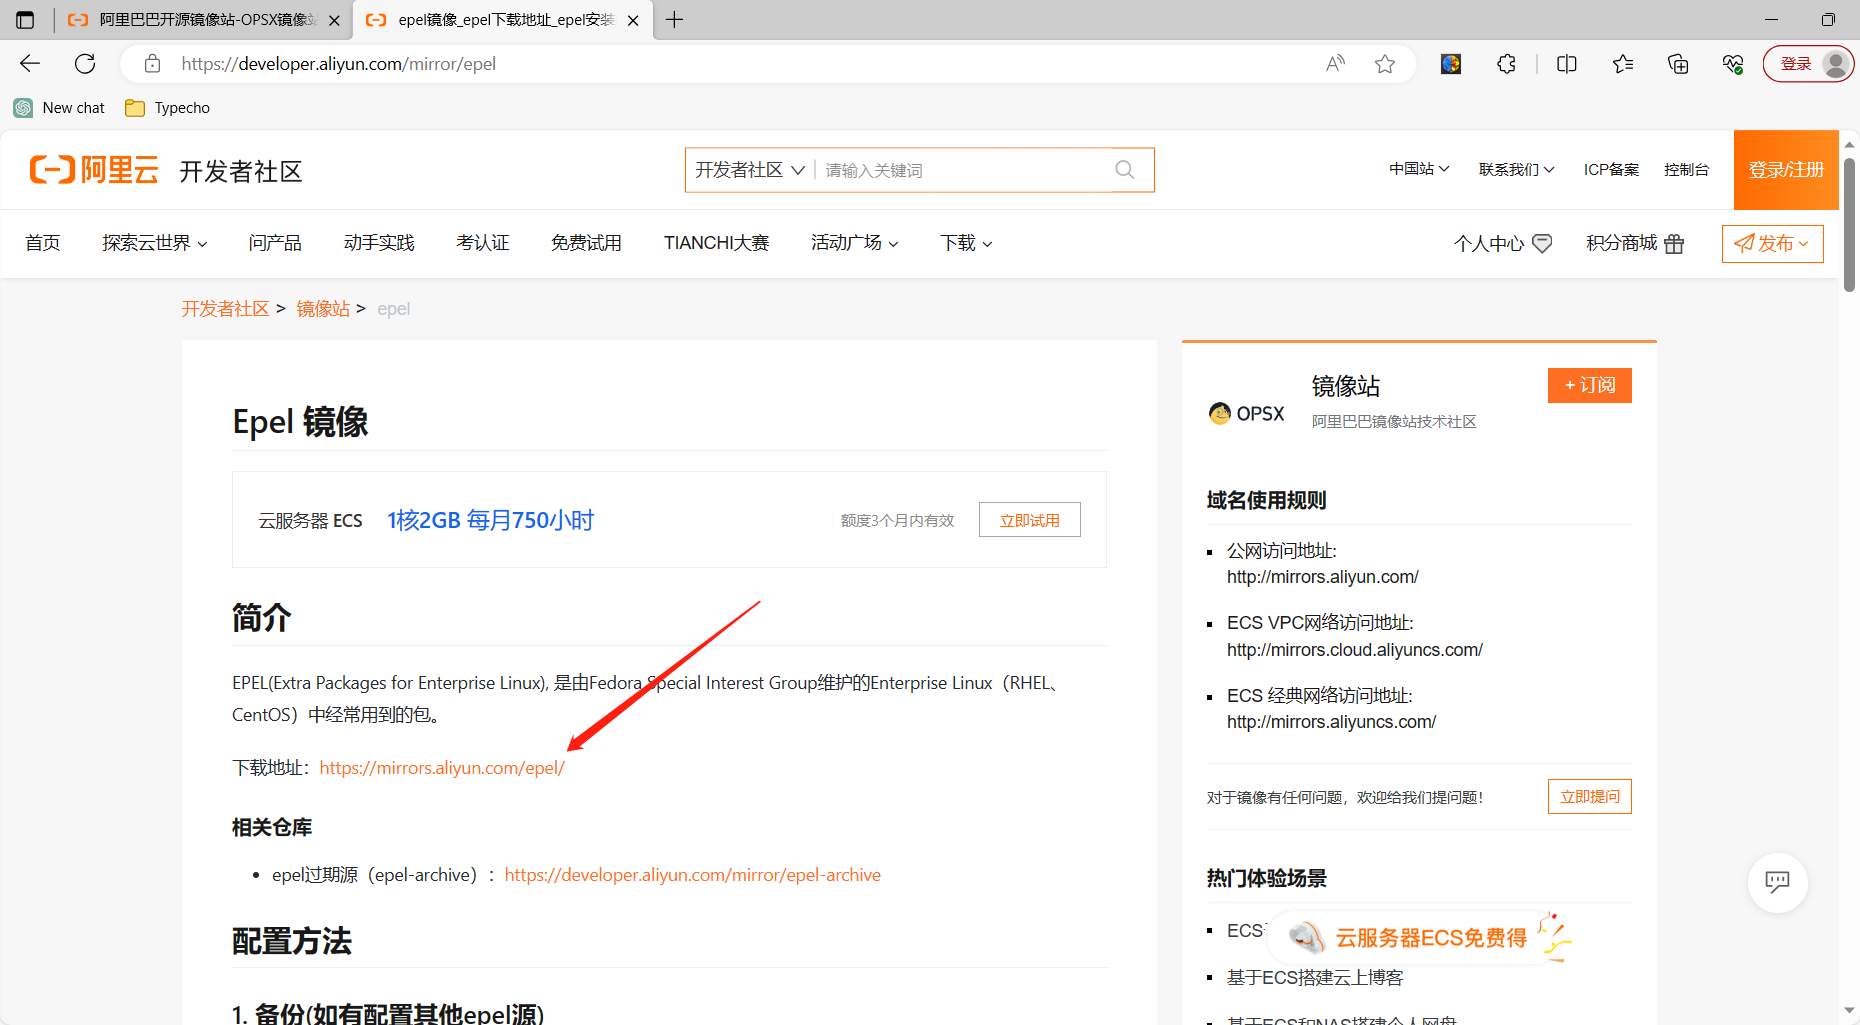This screenshot has height=1025, width=1860.
Task: Open ICP备案 link
Action: (x=1611, y=170)
